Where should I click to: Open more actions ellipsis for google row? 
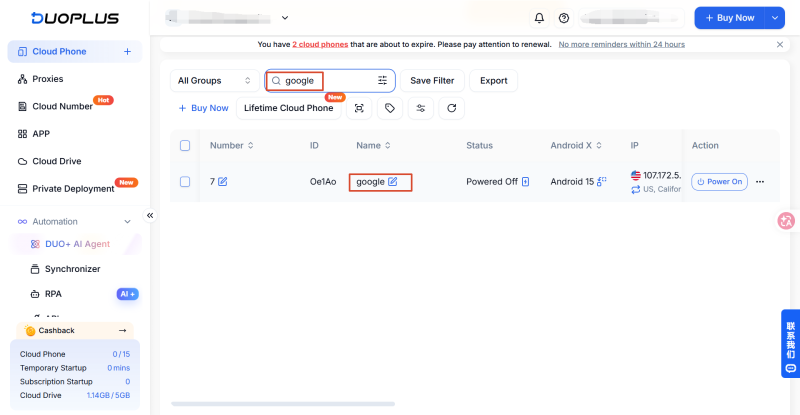[760, 182]
